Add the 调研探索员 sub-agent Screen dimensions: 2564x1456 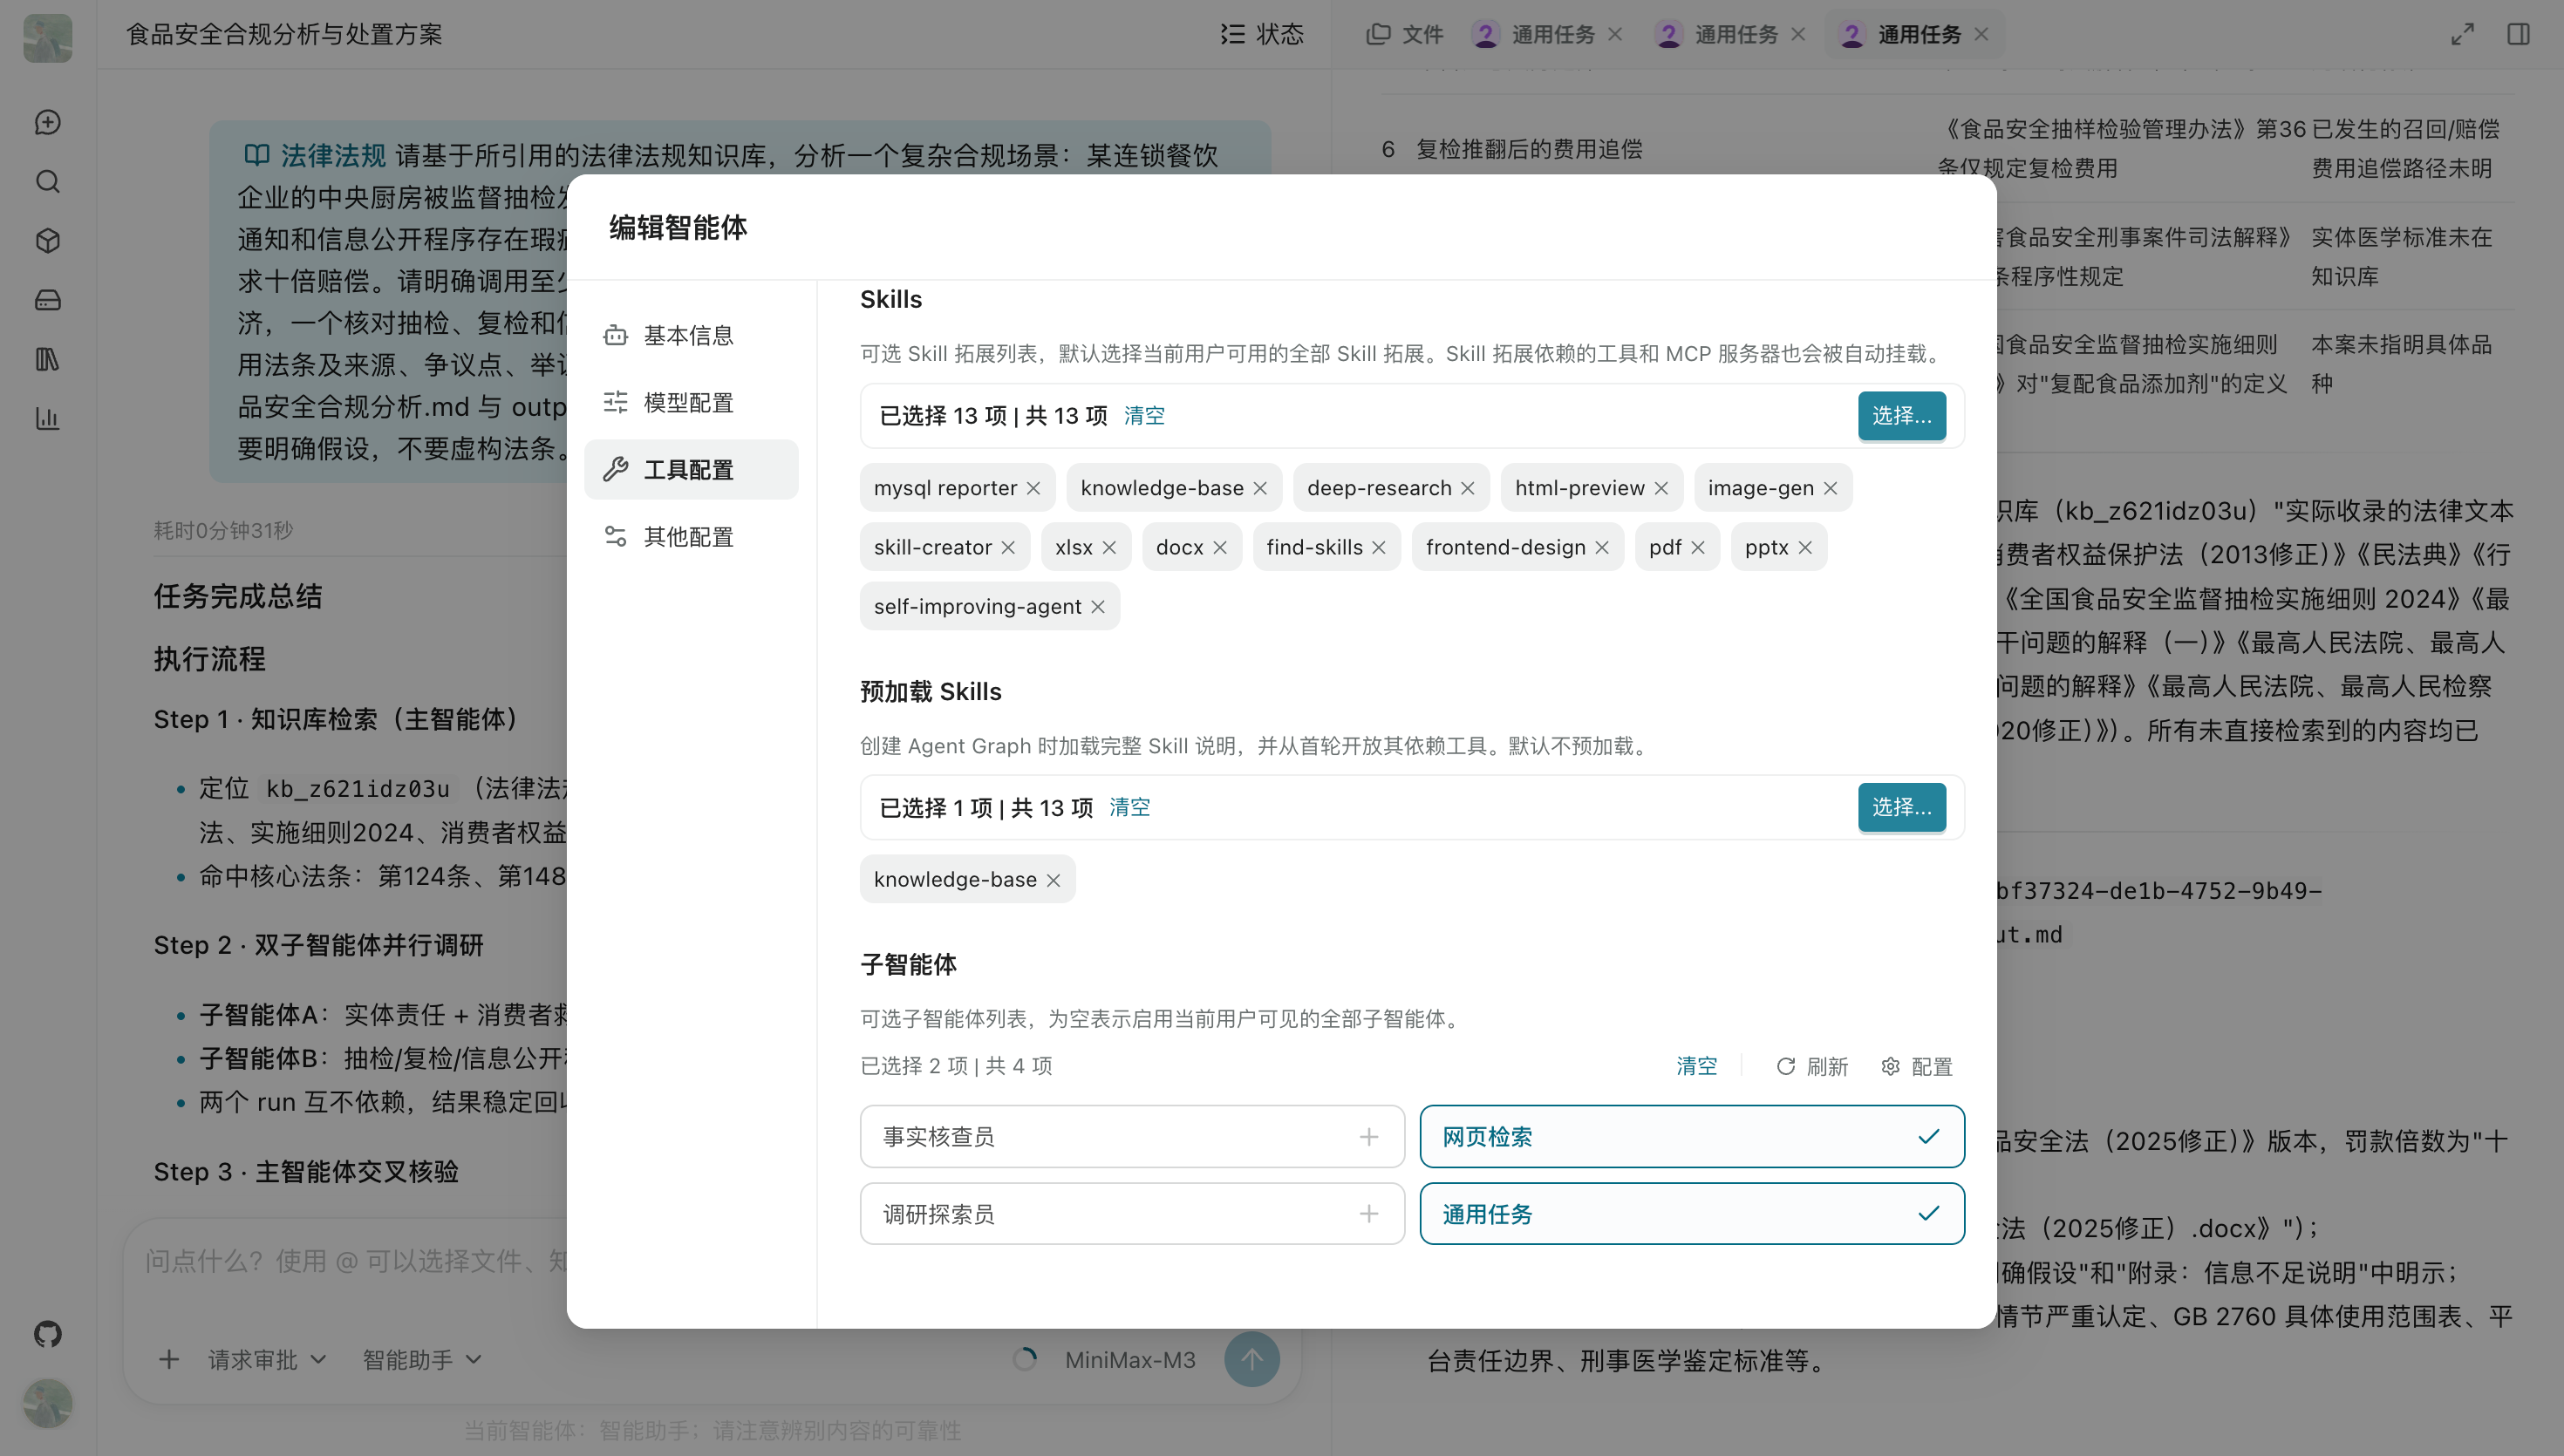coord(1132,1214)
